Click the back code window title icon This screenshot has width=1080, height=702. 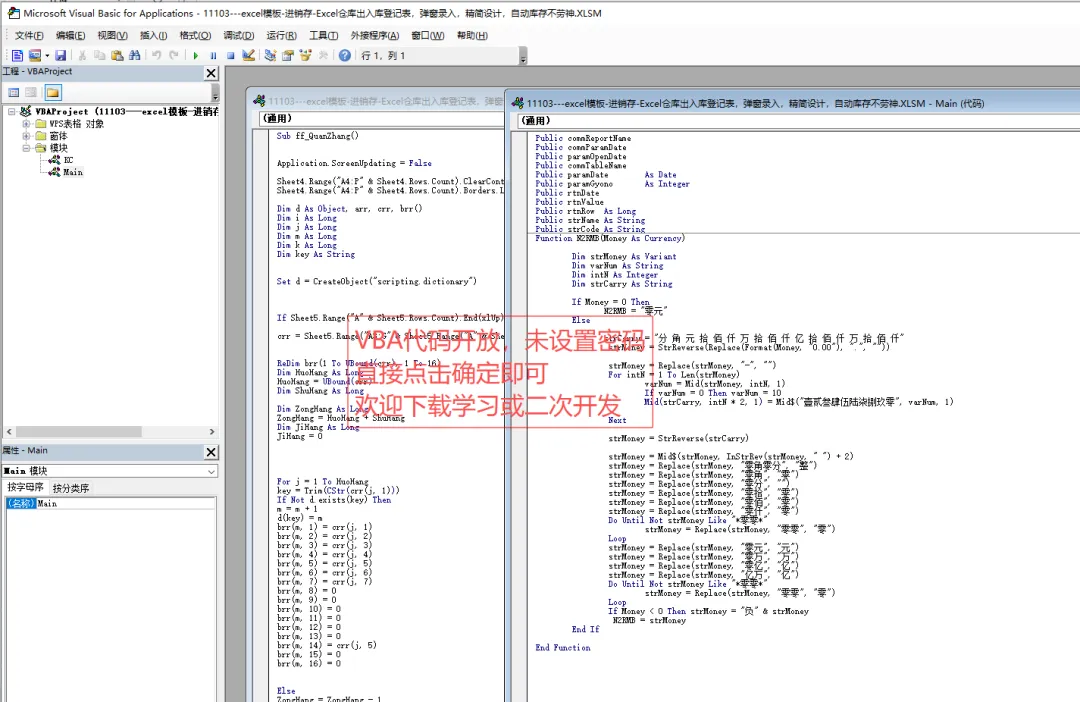[259, 101]
